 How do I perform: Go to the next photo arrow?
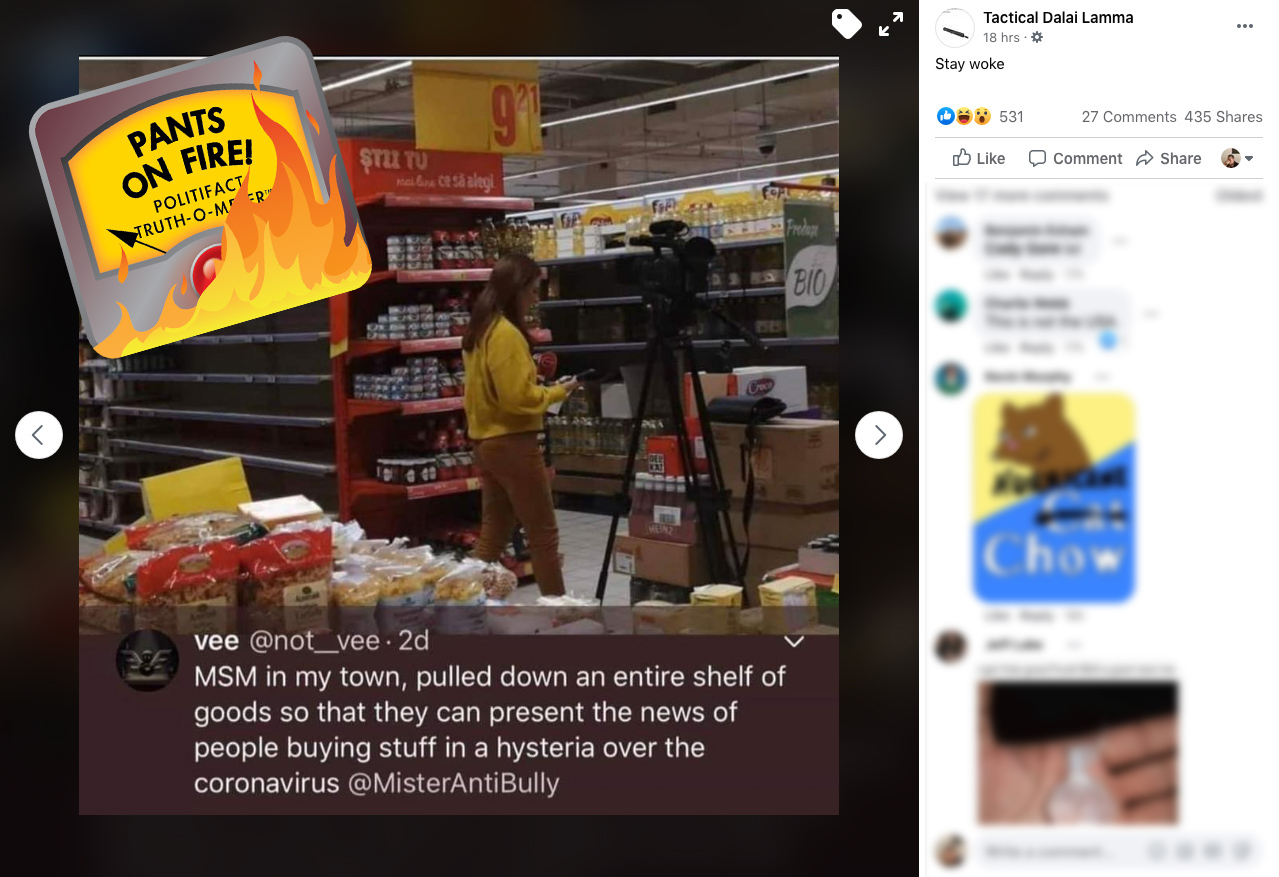879,435
